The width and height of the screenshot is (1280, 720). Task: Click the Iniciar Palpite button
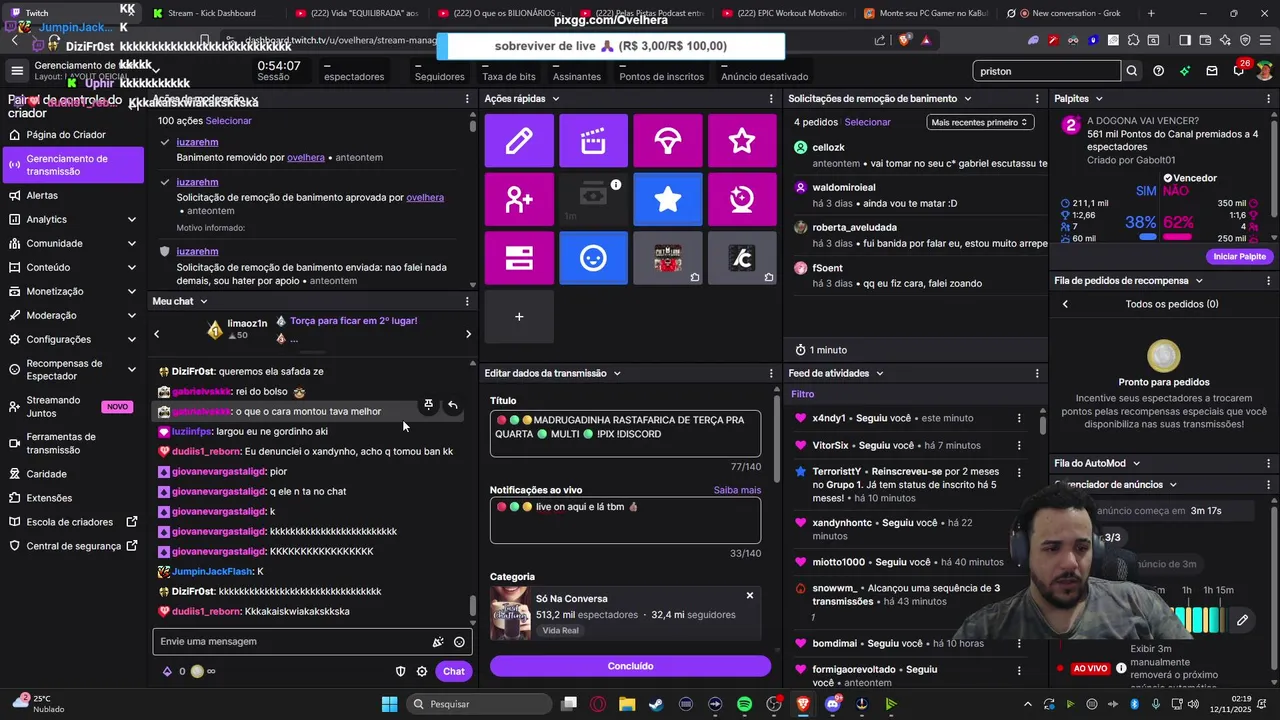[1239, 256]
